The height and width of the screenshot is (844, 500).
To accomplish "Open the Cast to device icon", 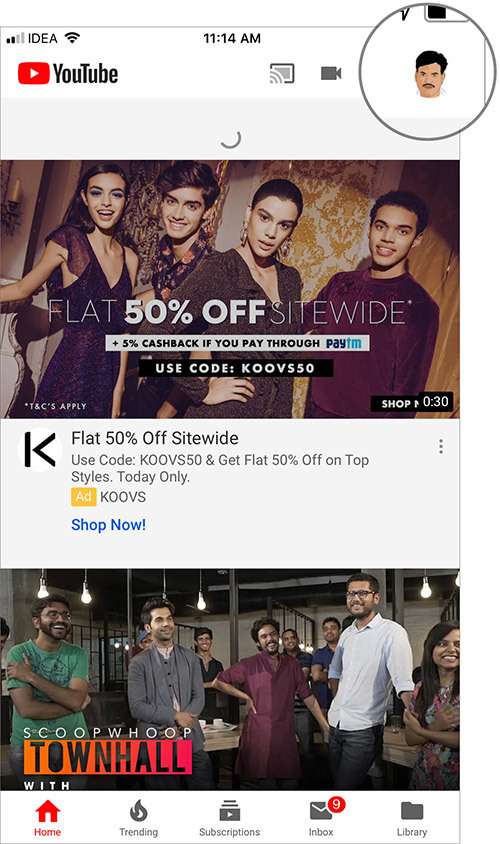I will (x=282, y=74).
